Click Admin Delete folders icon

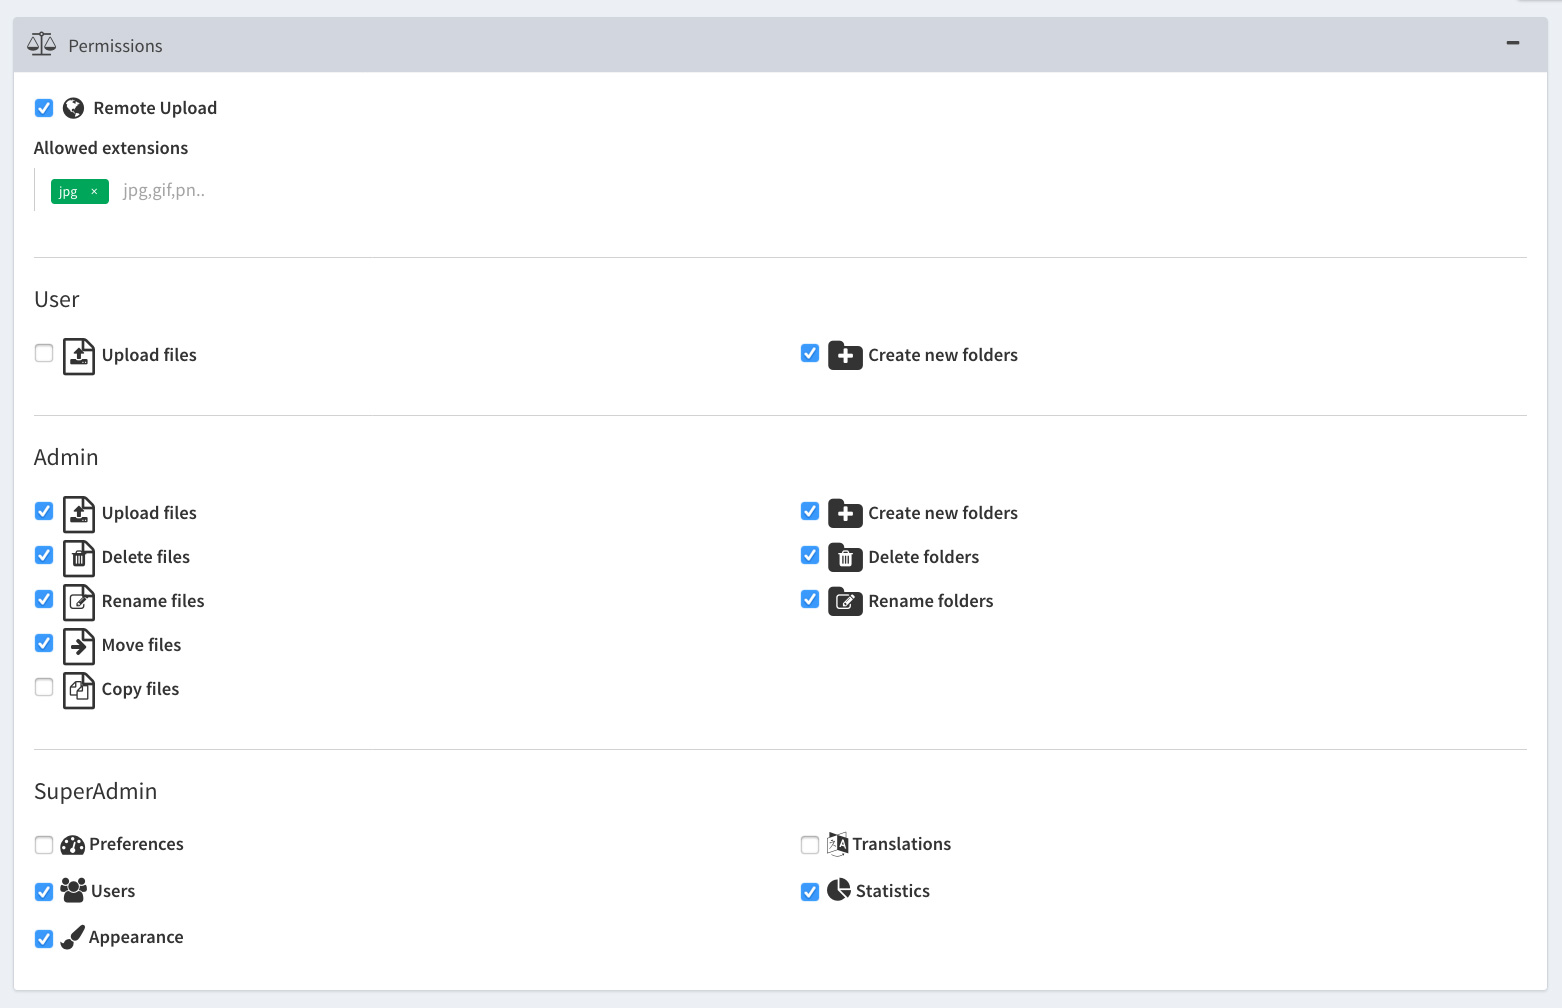click(845, 557)
